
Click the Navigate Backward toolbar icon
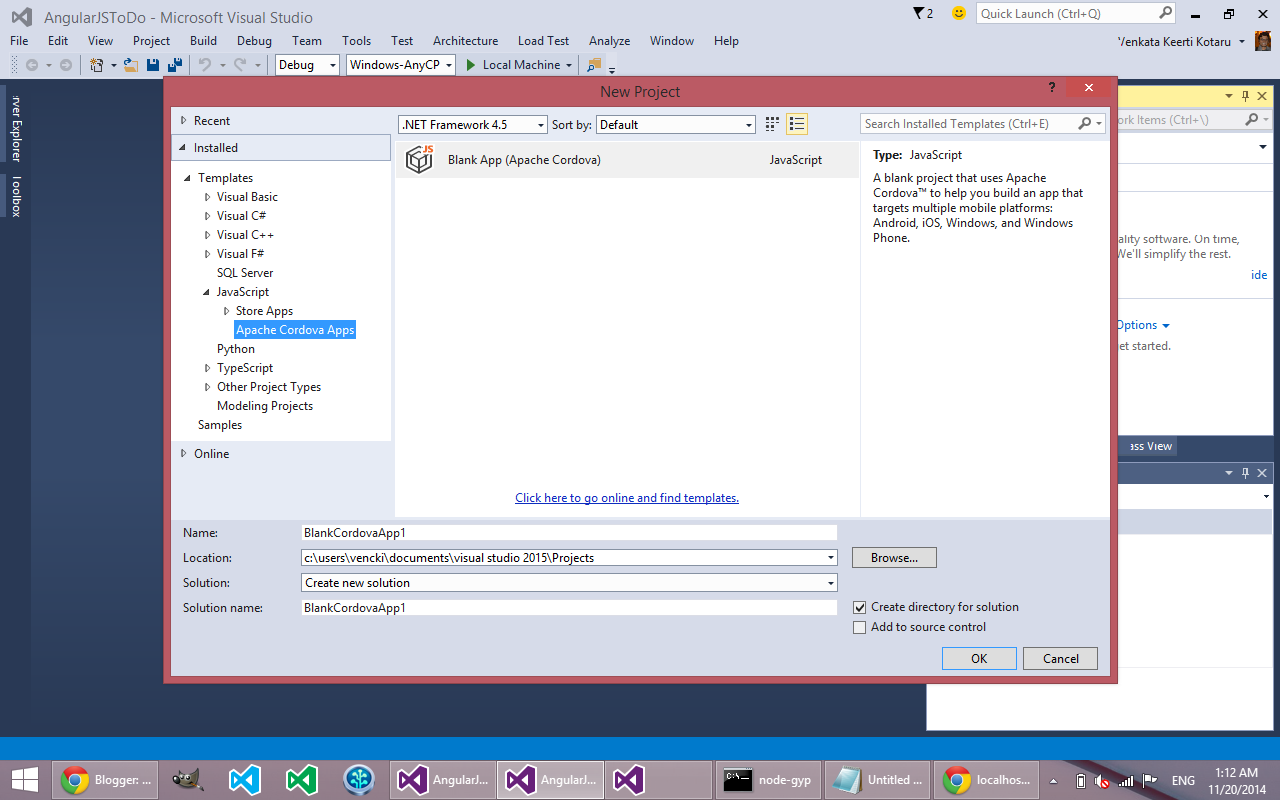click(x=33, y=63)
